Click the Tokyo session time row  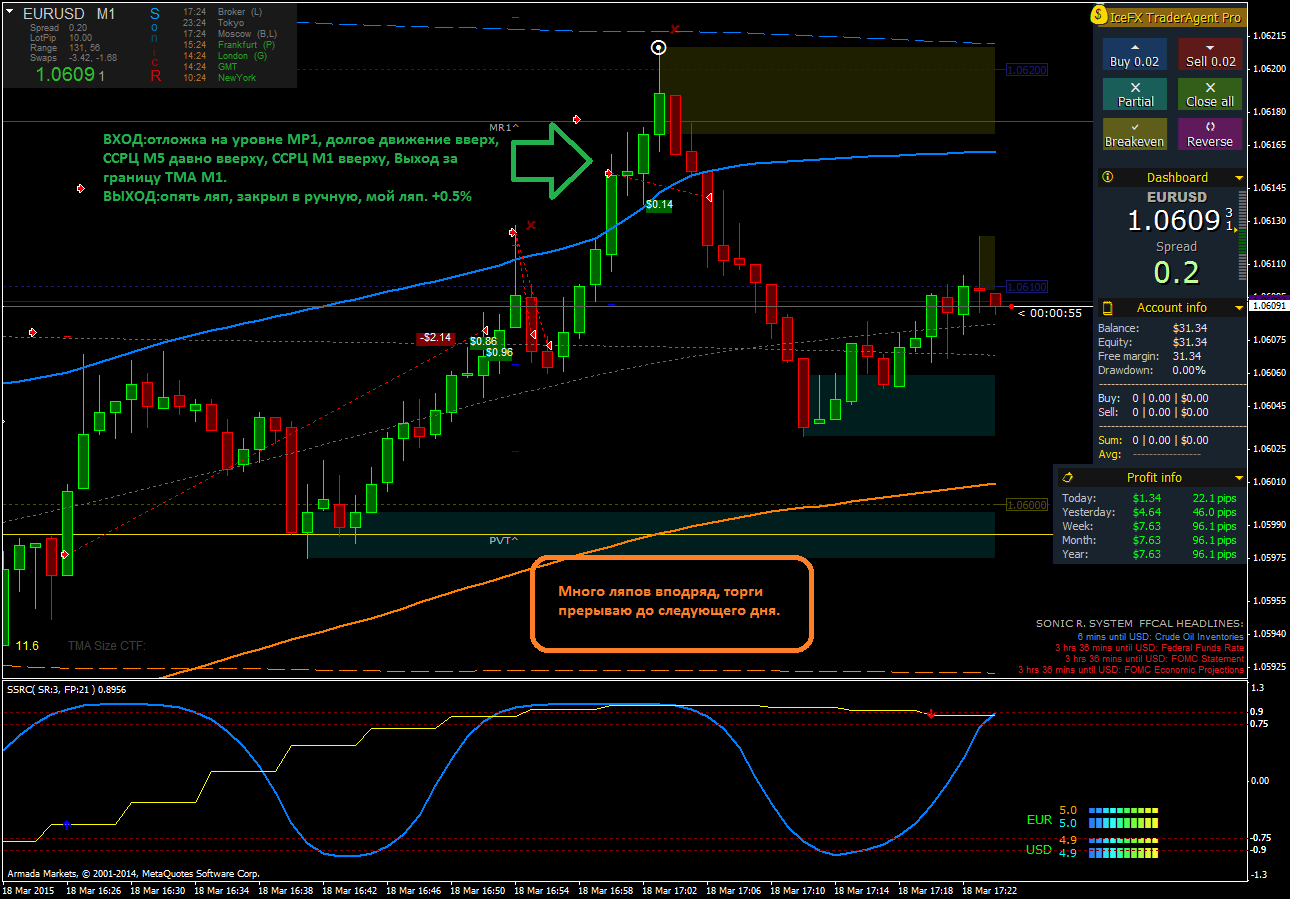[214, 22]
